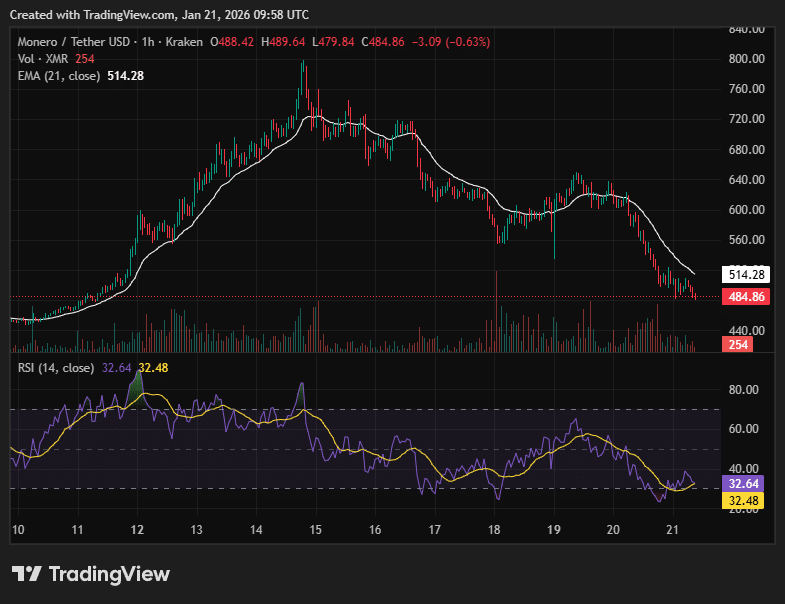Click the TradingView wordmark at bottom left
This screenshot has width=785, height=604.
[109, 574]
